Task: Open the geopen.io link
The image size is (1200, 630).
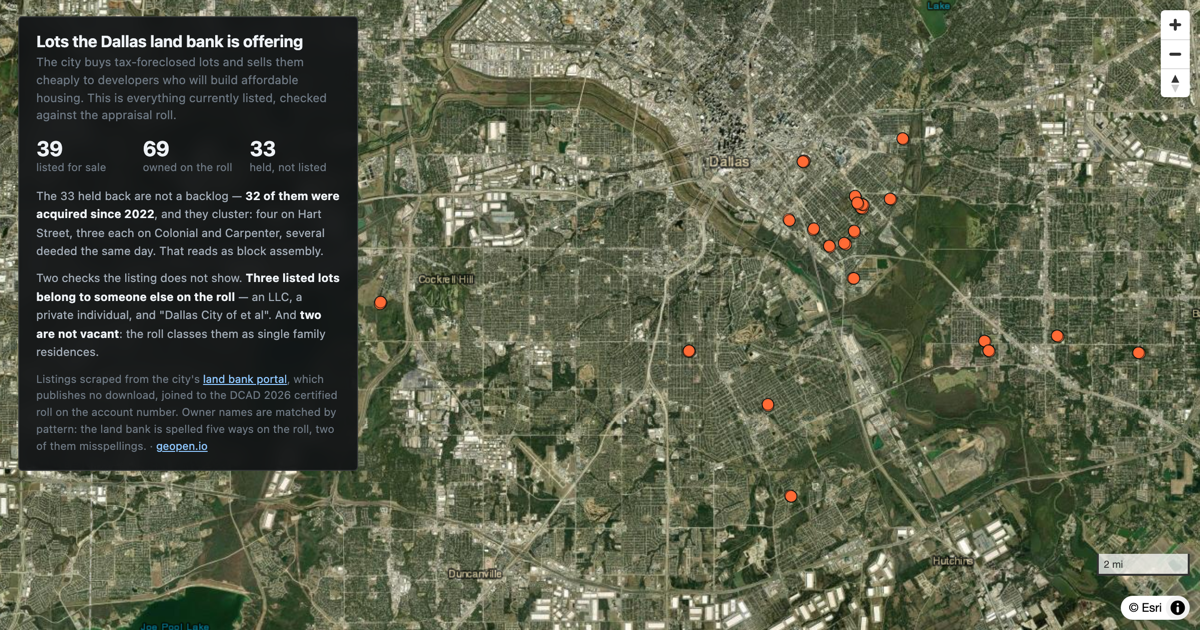Action: [182, 446]
